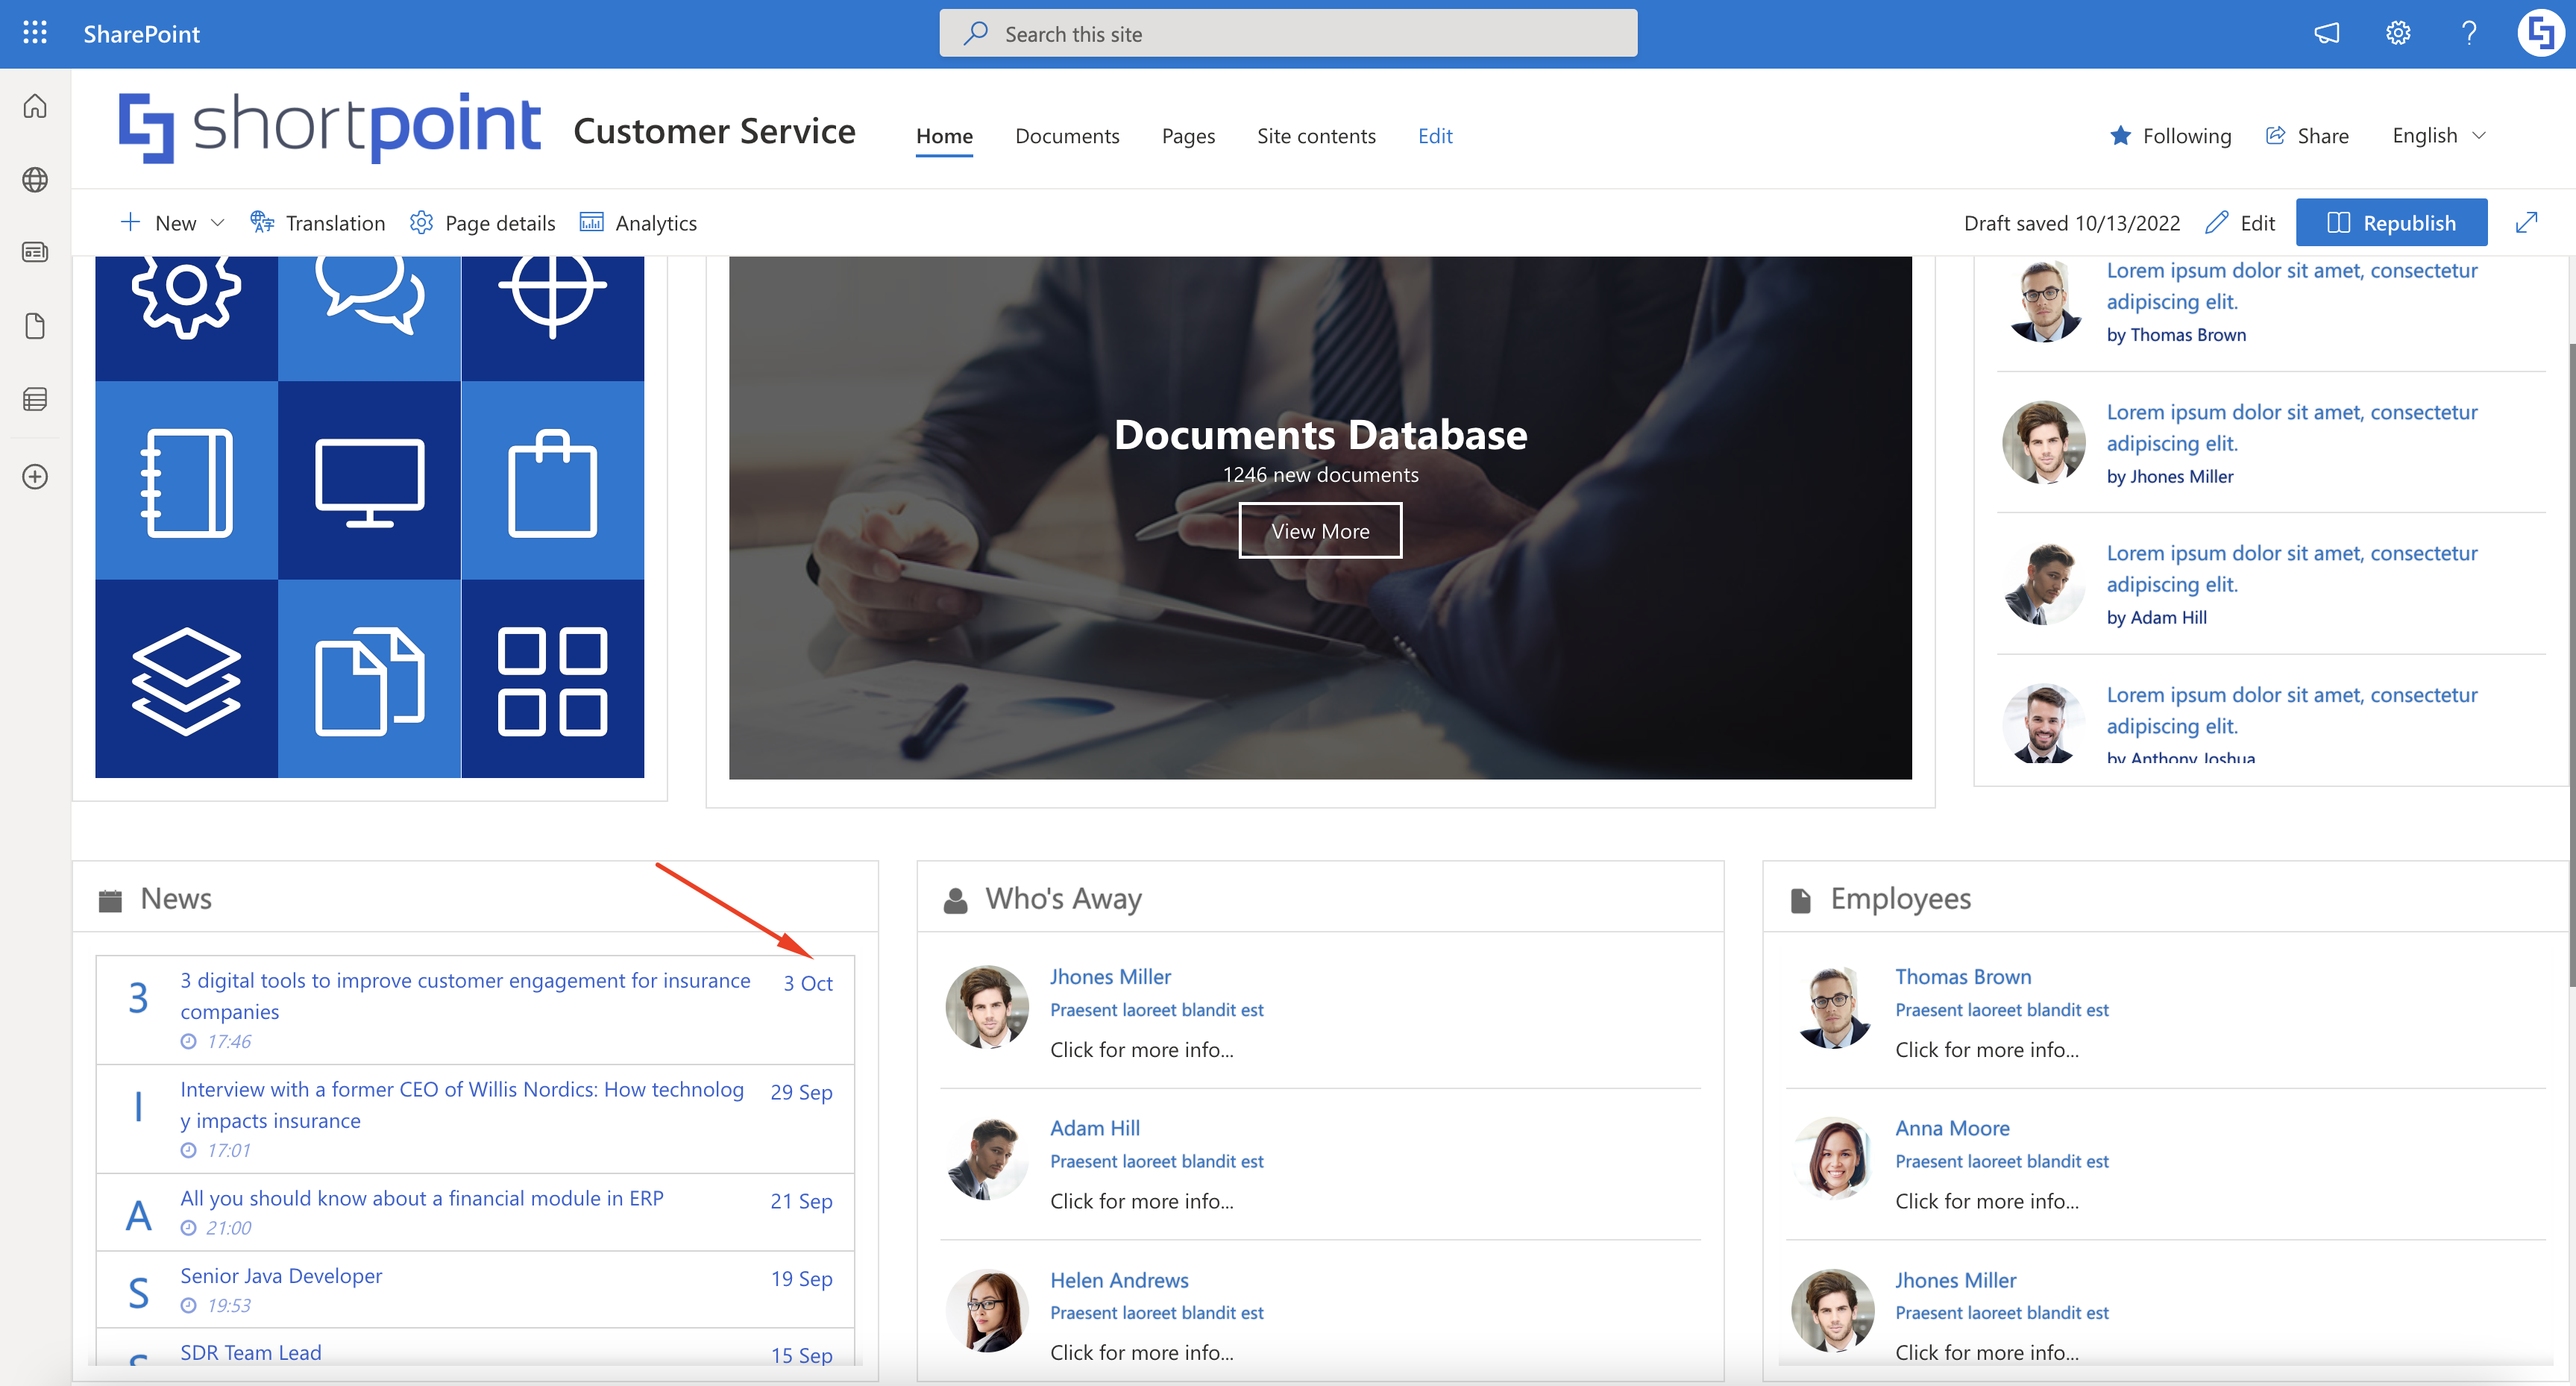This screenshot has width=2576, height=1386.
Task: Expand the New dropdown chevron
Action: pos(217,223)
